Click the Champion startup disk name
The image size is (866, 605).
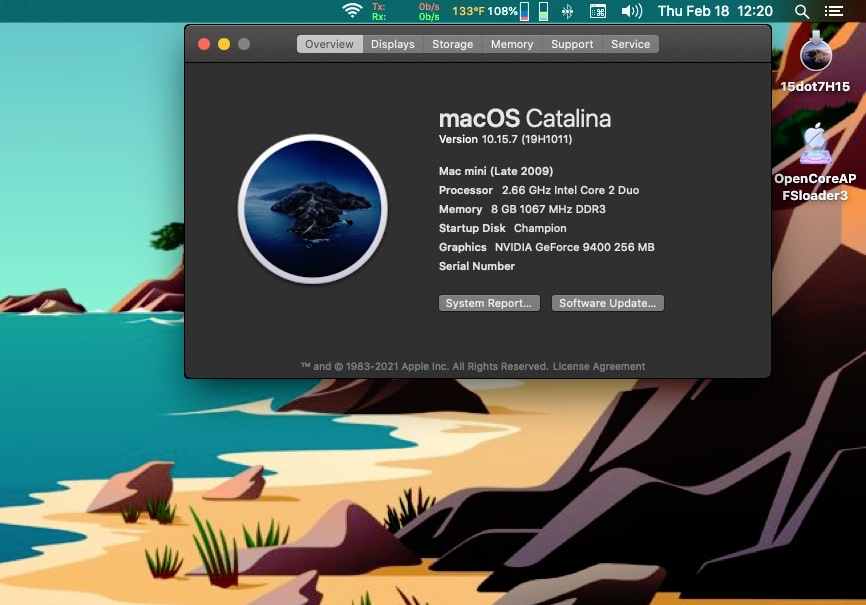pyautogui.click(x=540, y=228)
